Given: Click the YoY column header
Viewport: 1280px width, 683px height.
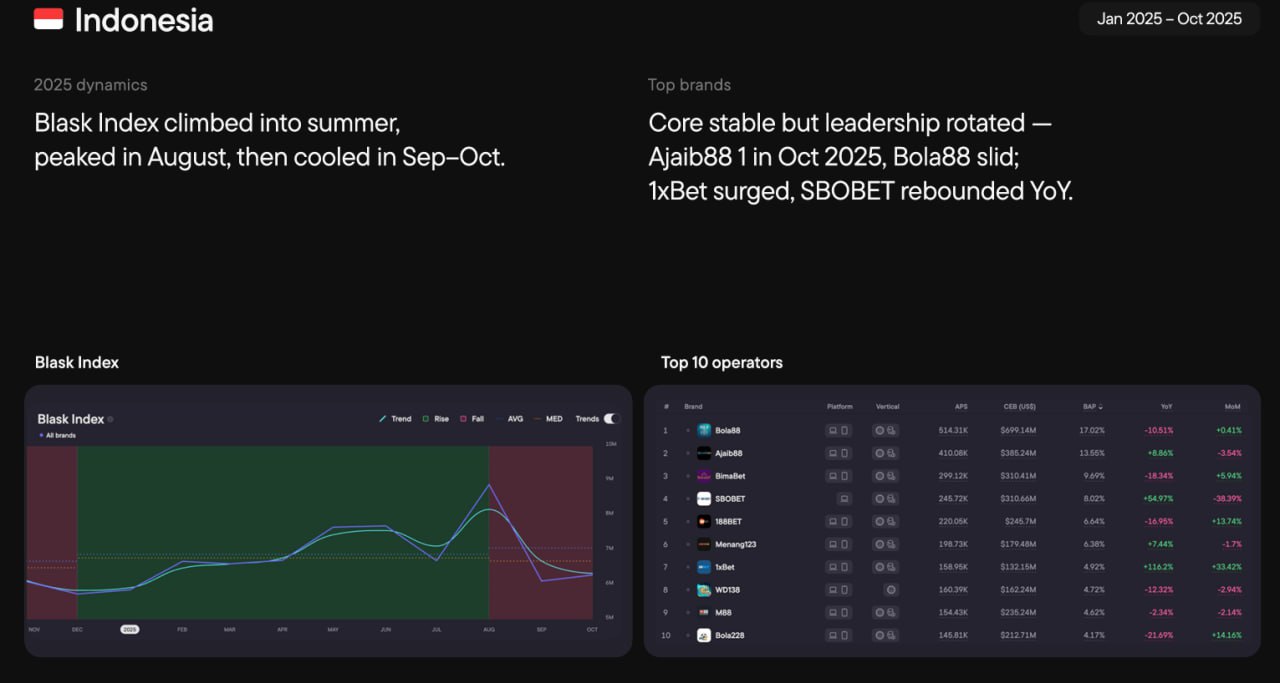Looking at the screenshot, I should point(1166,407).
